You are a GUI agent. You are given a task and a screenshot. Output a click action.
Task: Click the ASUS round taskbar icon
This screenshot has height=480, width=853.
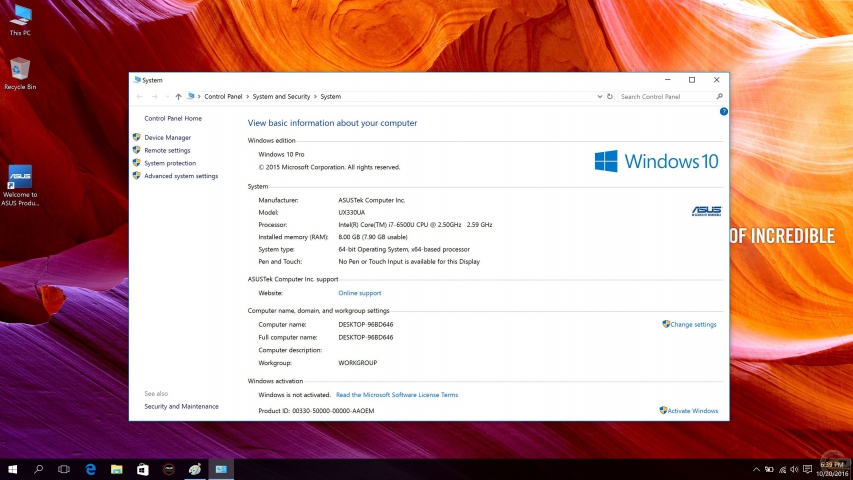tap(169, 469)
